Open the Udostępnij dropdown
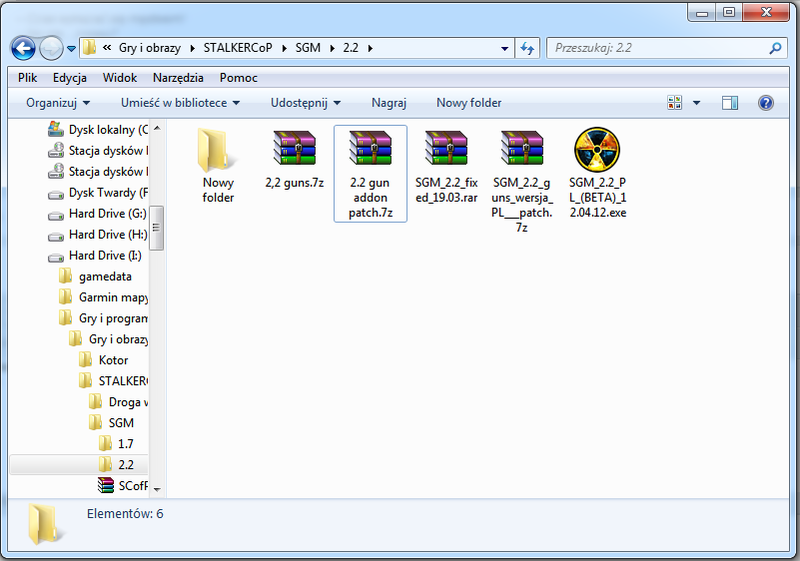Image resolution: width=800 pixels, height=561 pixels. coord(305,103)
